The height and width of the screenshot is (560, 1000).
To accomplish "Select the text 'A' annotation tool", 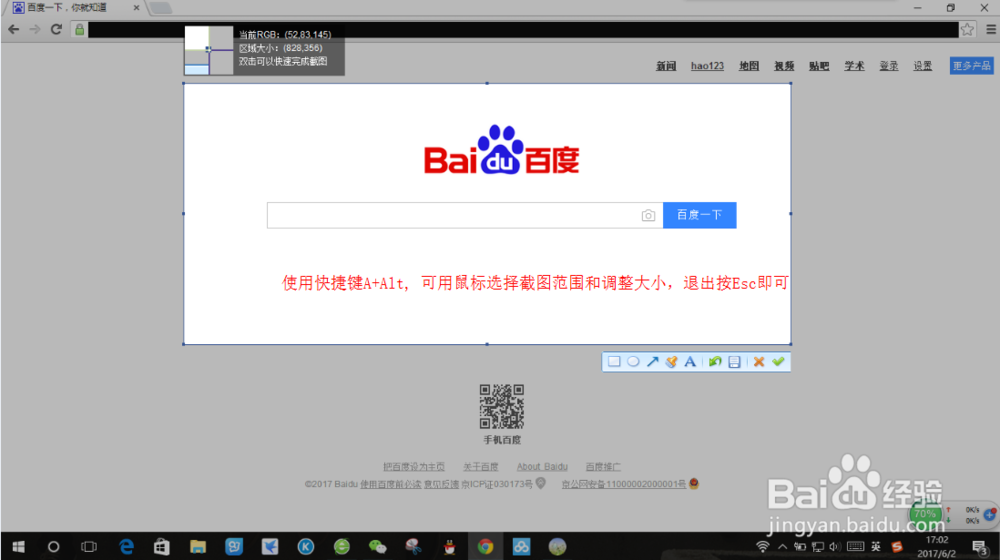I will click(x=690, y=362).
